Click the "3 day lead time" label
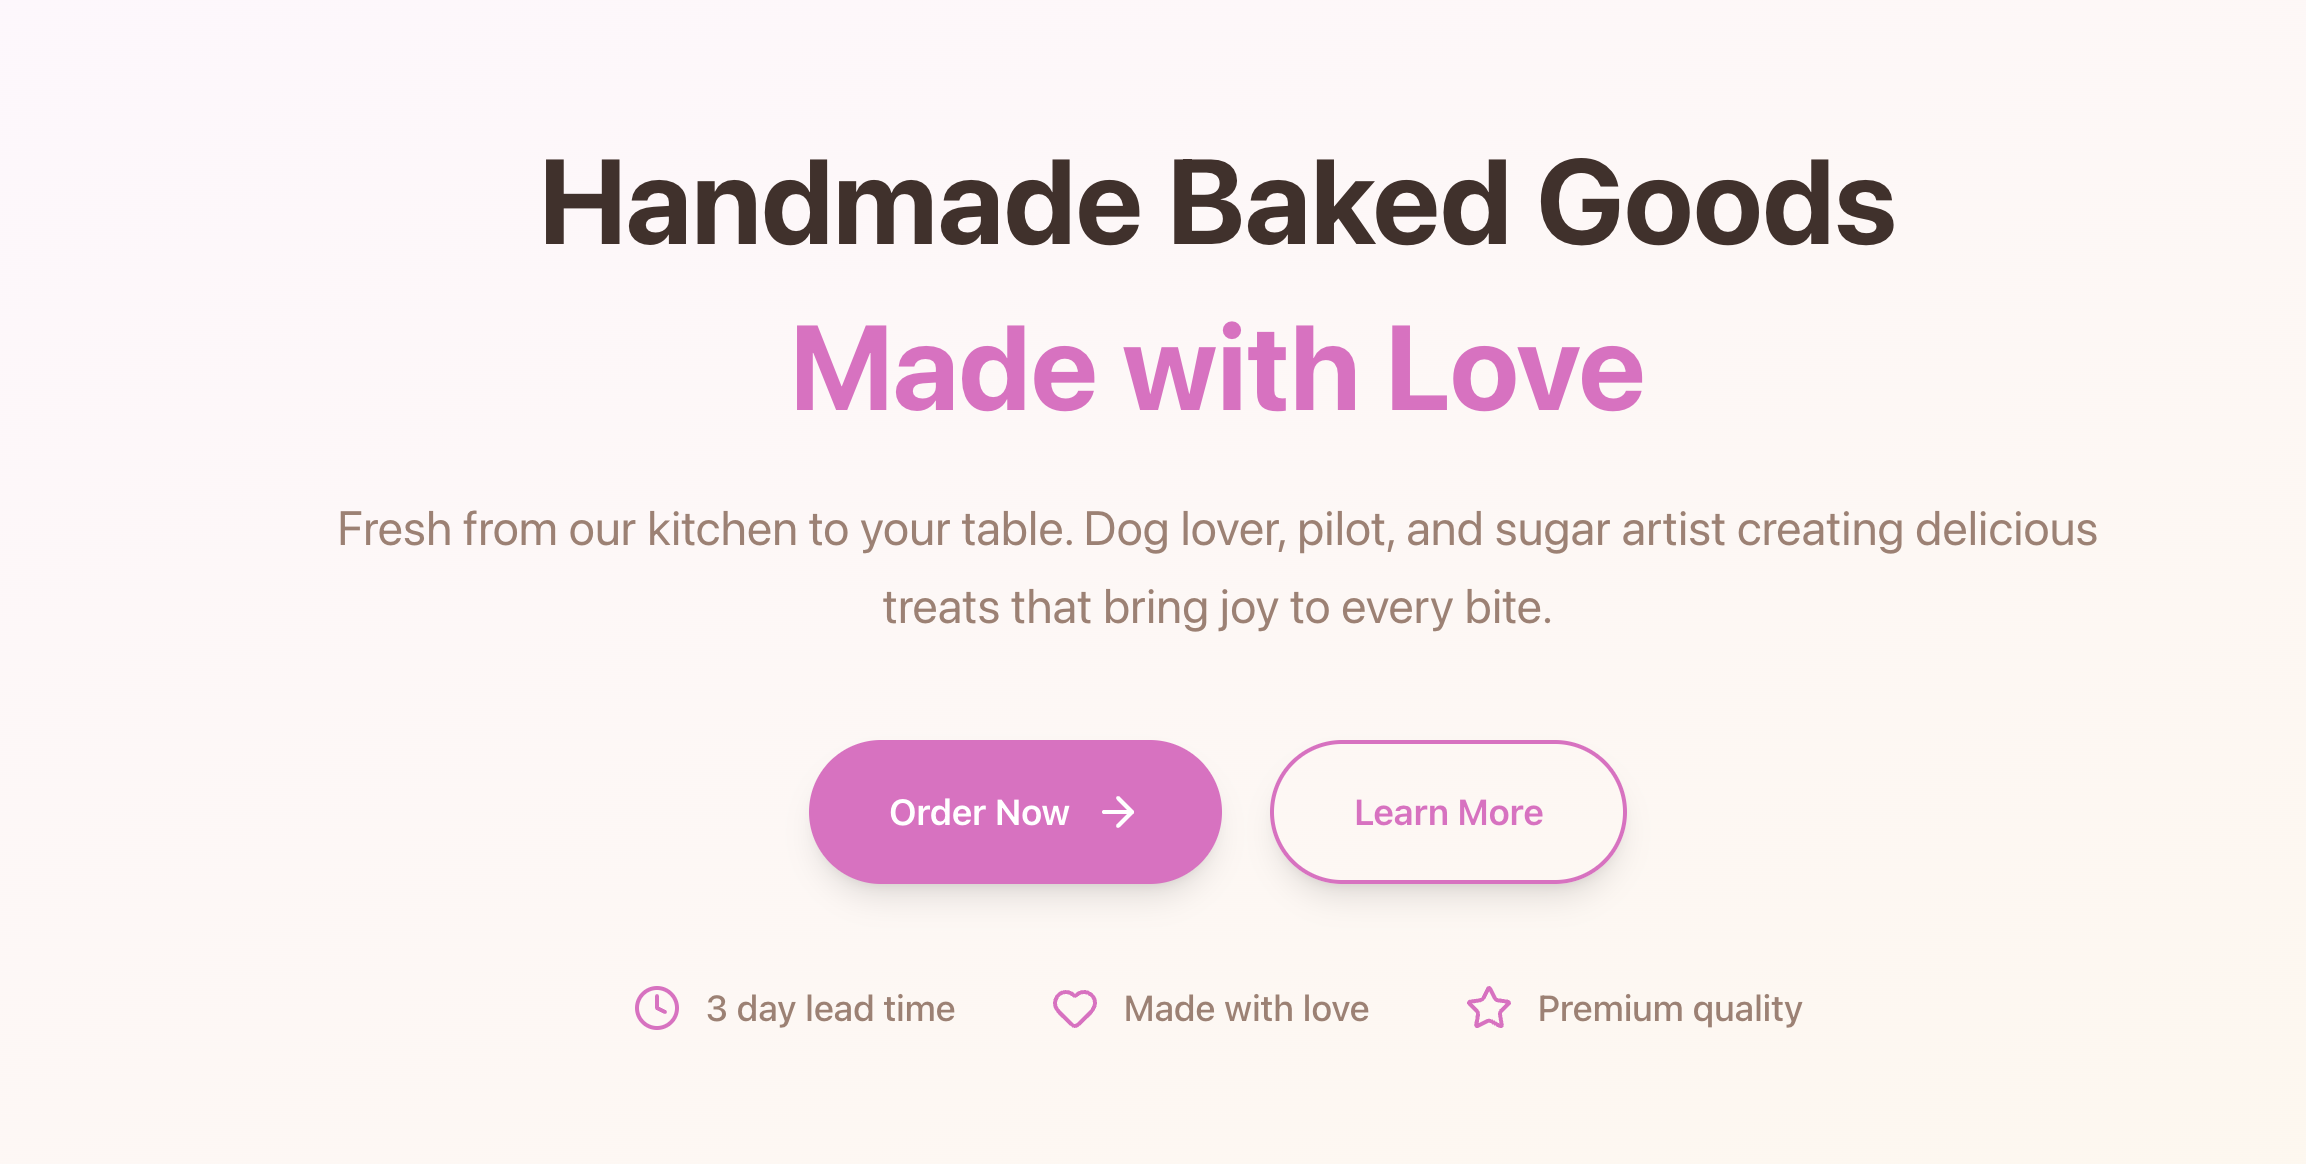2306x1164 pixels. point(830,1009)
